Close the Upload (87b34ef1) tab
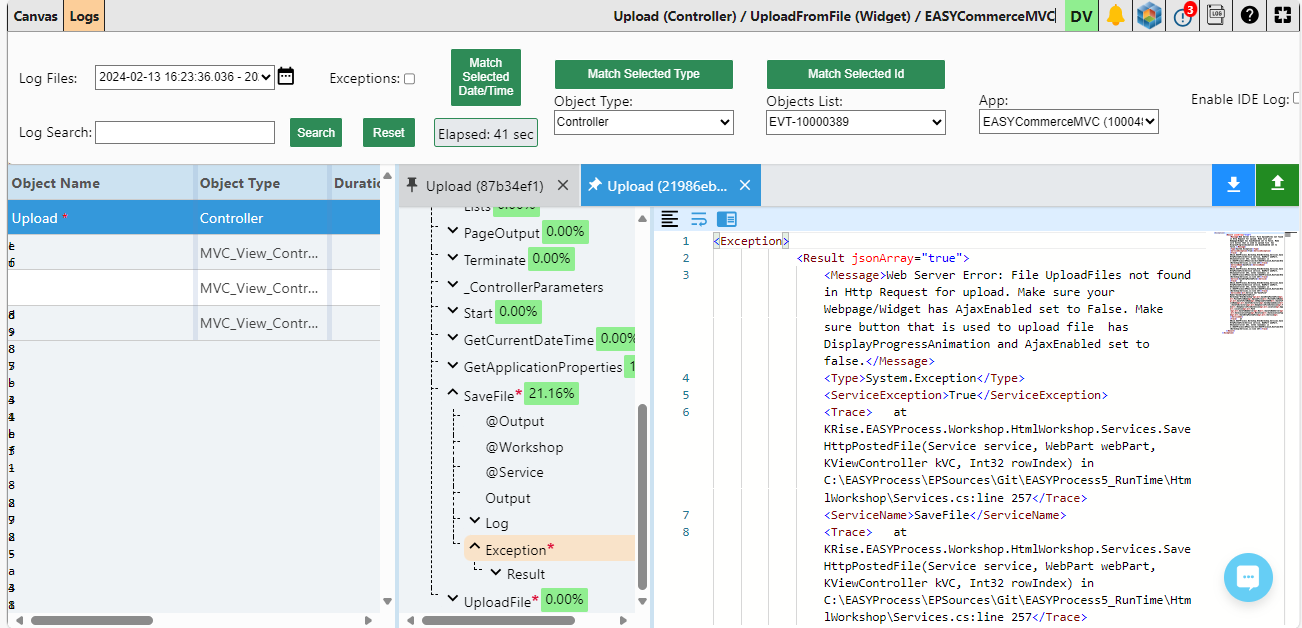1302x628 pixels. click(562, 186)
